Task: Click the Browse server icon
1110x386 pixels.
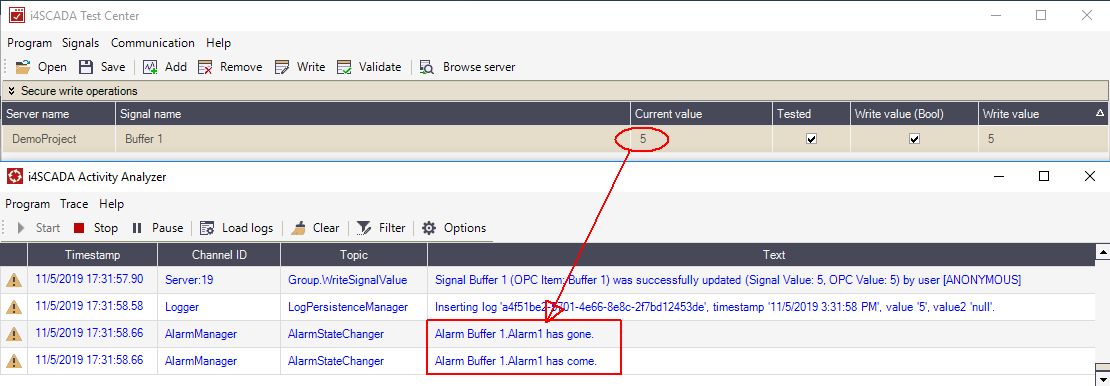Action: point(427,67)
